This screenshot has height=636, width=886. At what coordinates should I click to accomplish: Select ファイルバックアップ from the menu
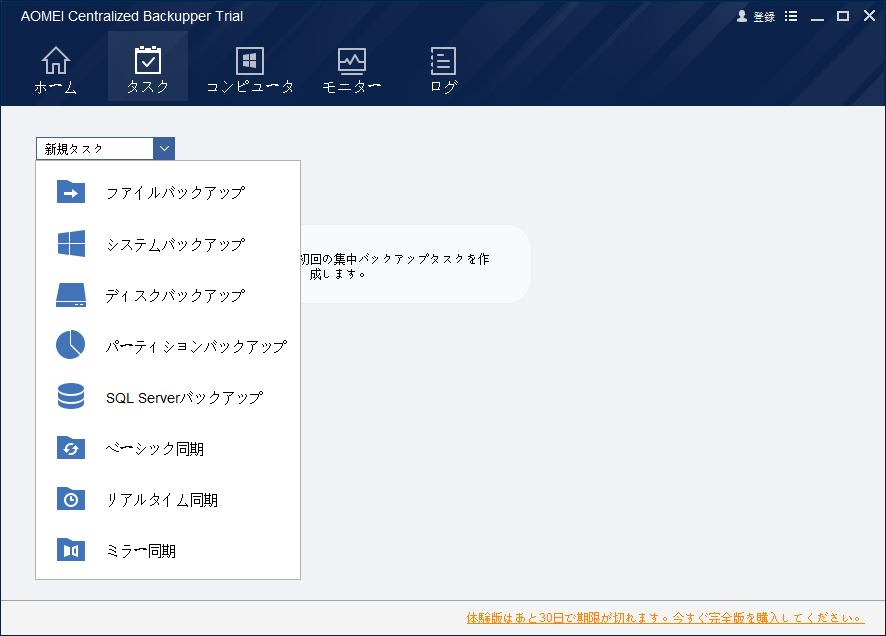175,193
